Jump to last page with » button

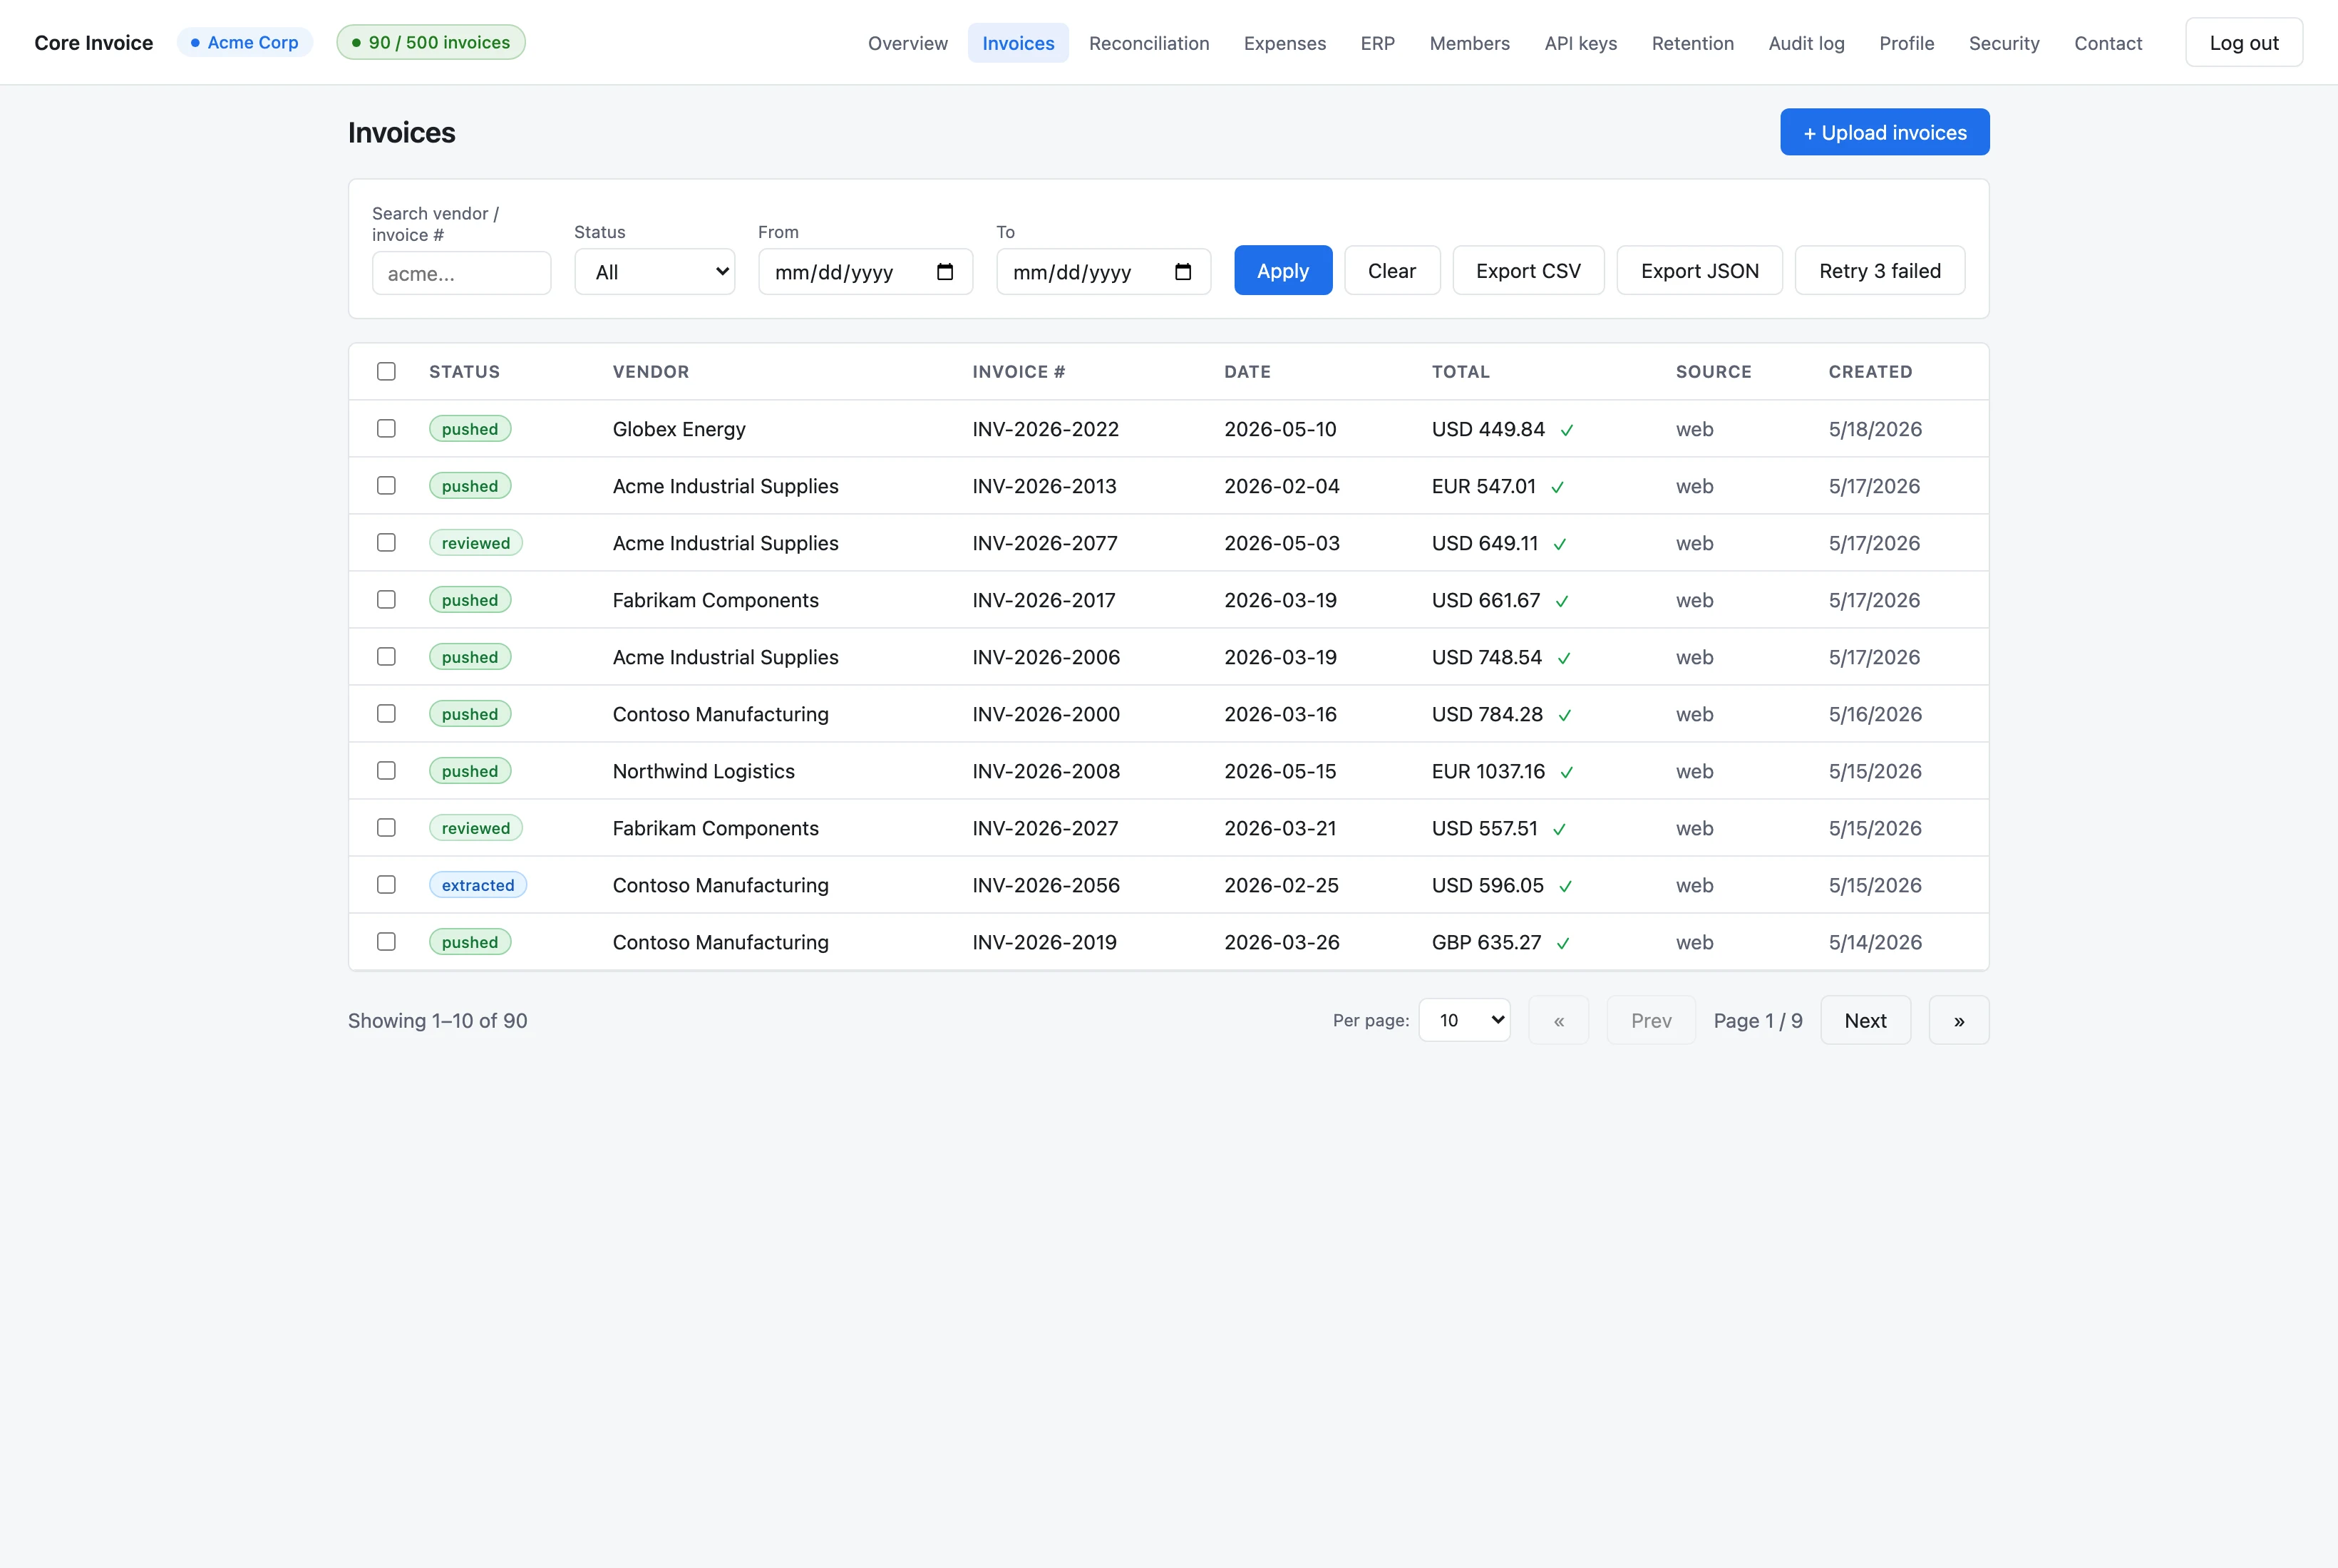pos(1959,1020)
